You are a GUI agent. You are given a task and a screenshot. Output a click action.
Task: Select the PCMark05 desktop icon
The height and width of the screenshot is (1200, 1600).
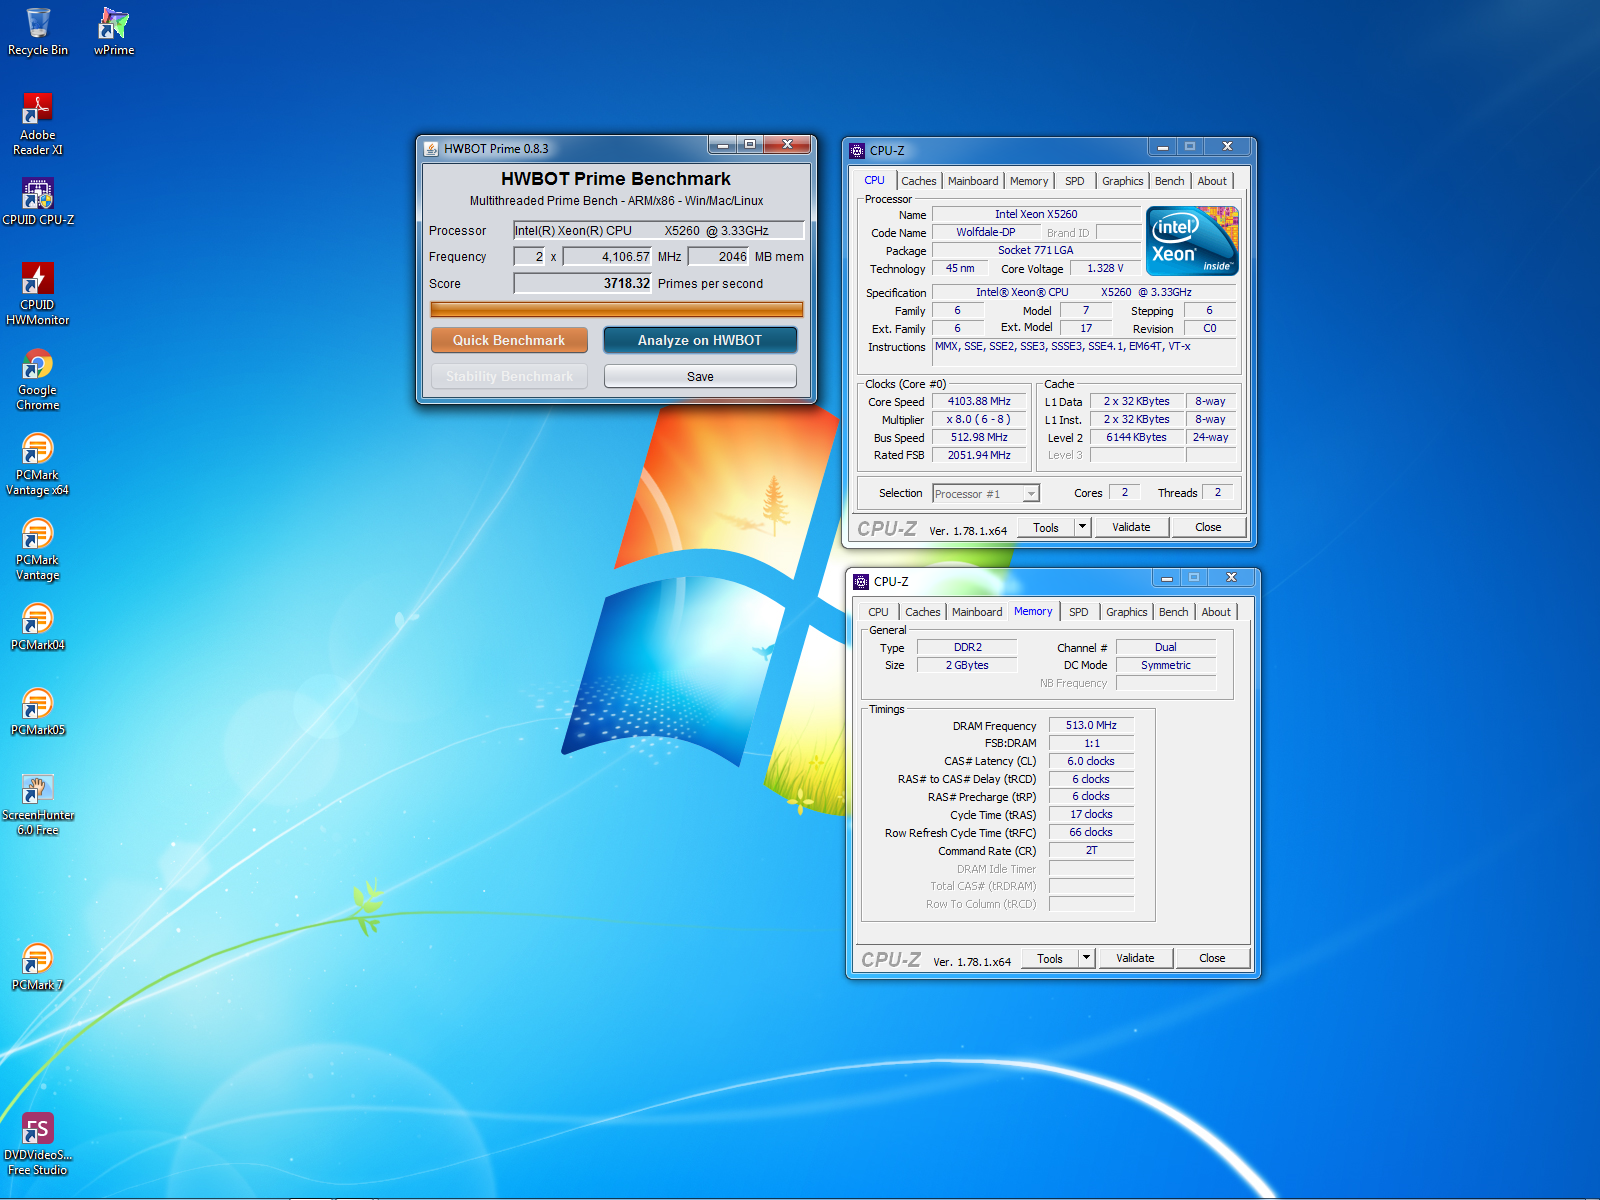click(x=38, y=712)
